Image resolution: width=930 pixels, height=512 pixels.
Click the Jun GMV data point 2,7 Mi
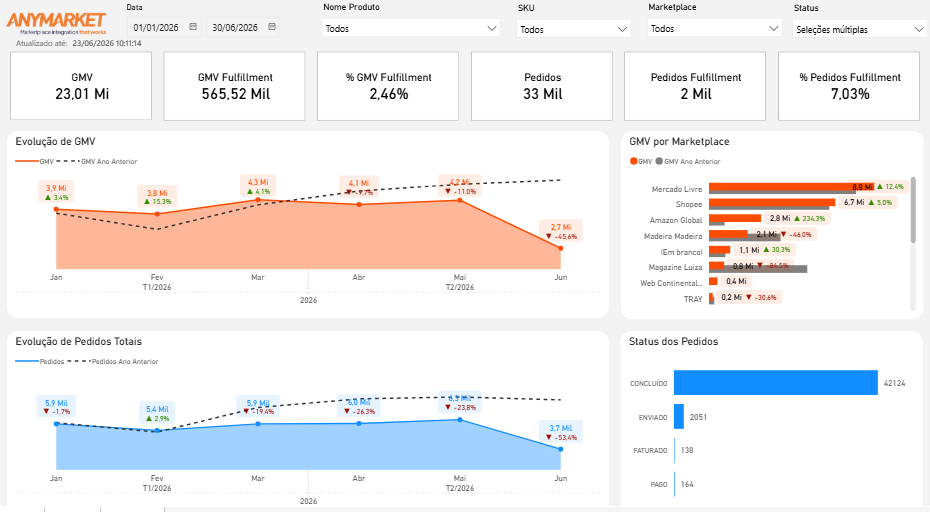pos(560,248)
